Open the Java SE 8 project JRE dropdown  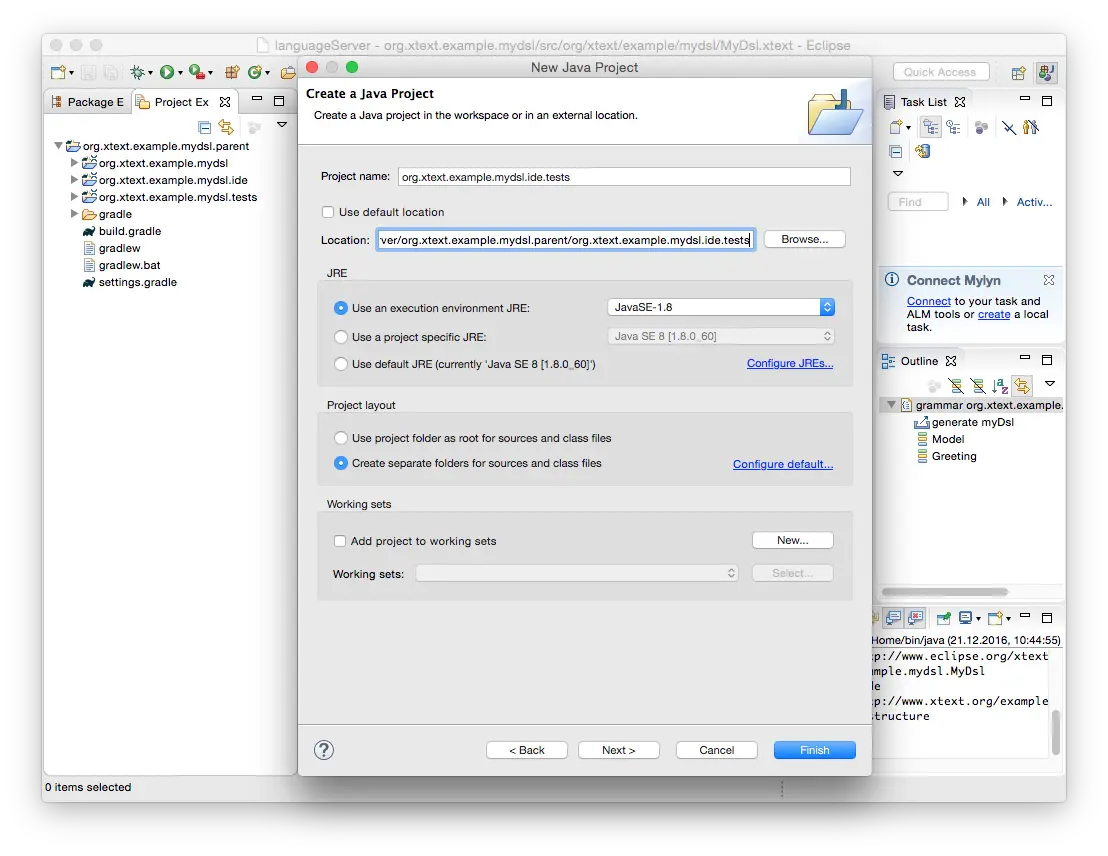[721, 336]
